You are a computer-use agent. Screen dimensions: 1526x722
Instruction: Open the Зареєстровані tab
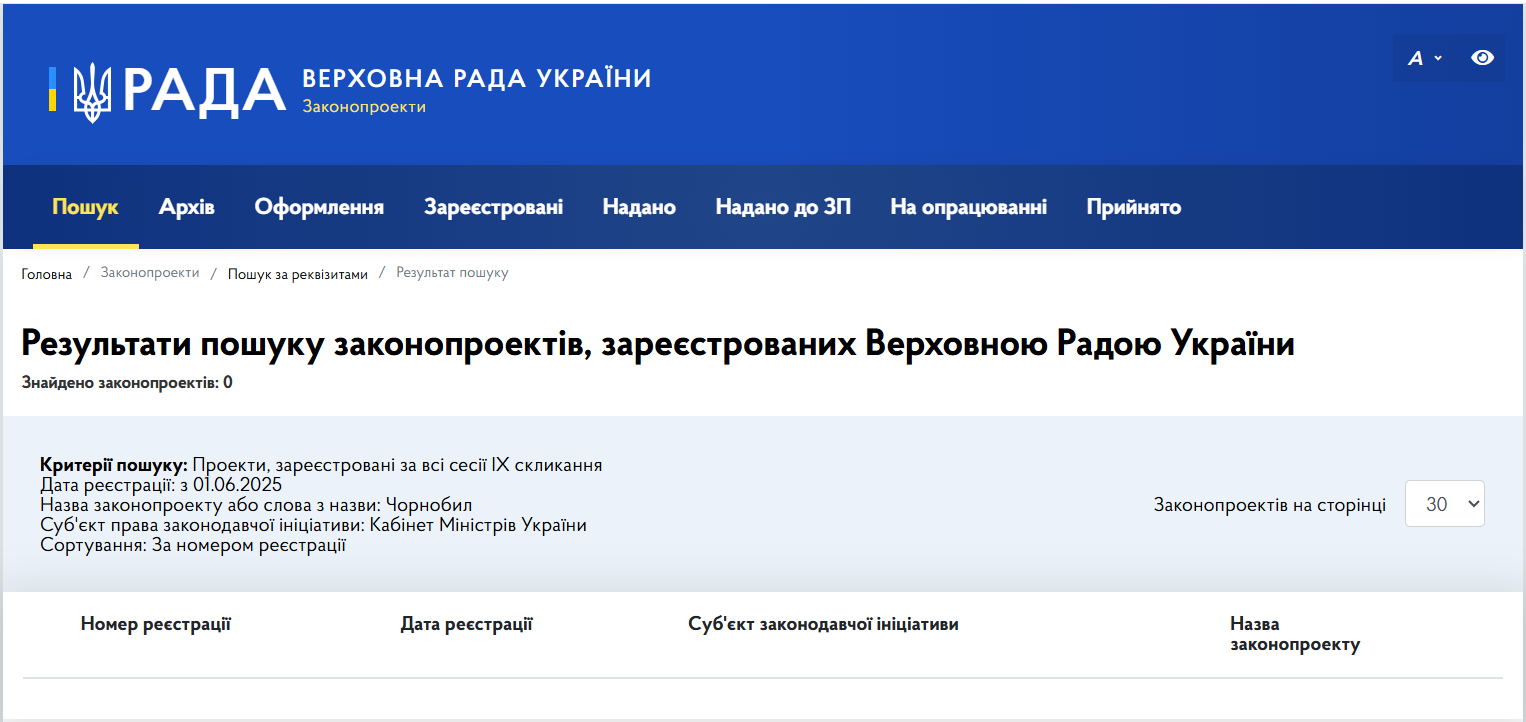(x=493, y=207)
